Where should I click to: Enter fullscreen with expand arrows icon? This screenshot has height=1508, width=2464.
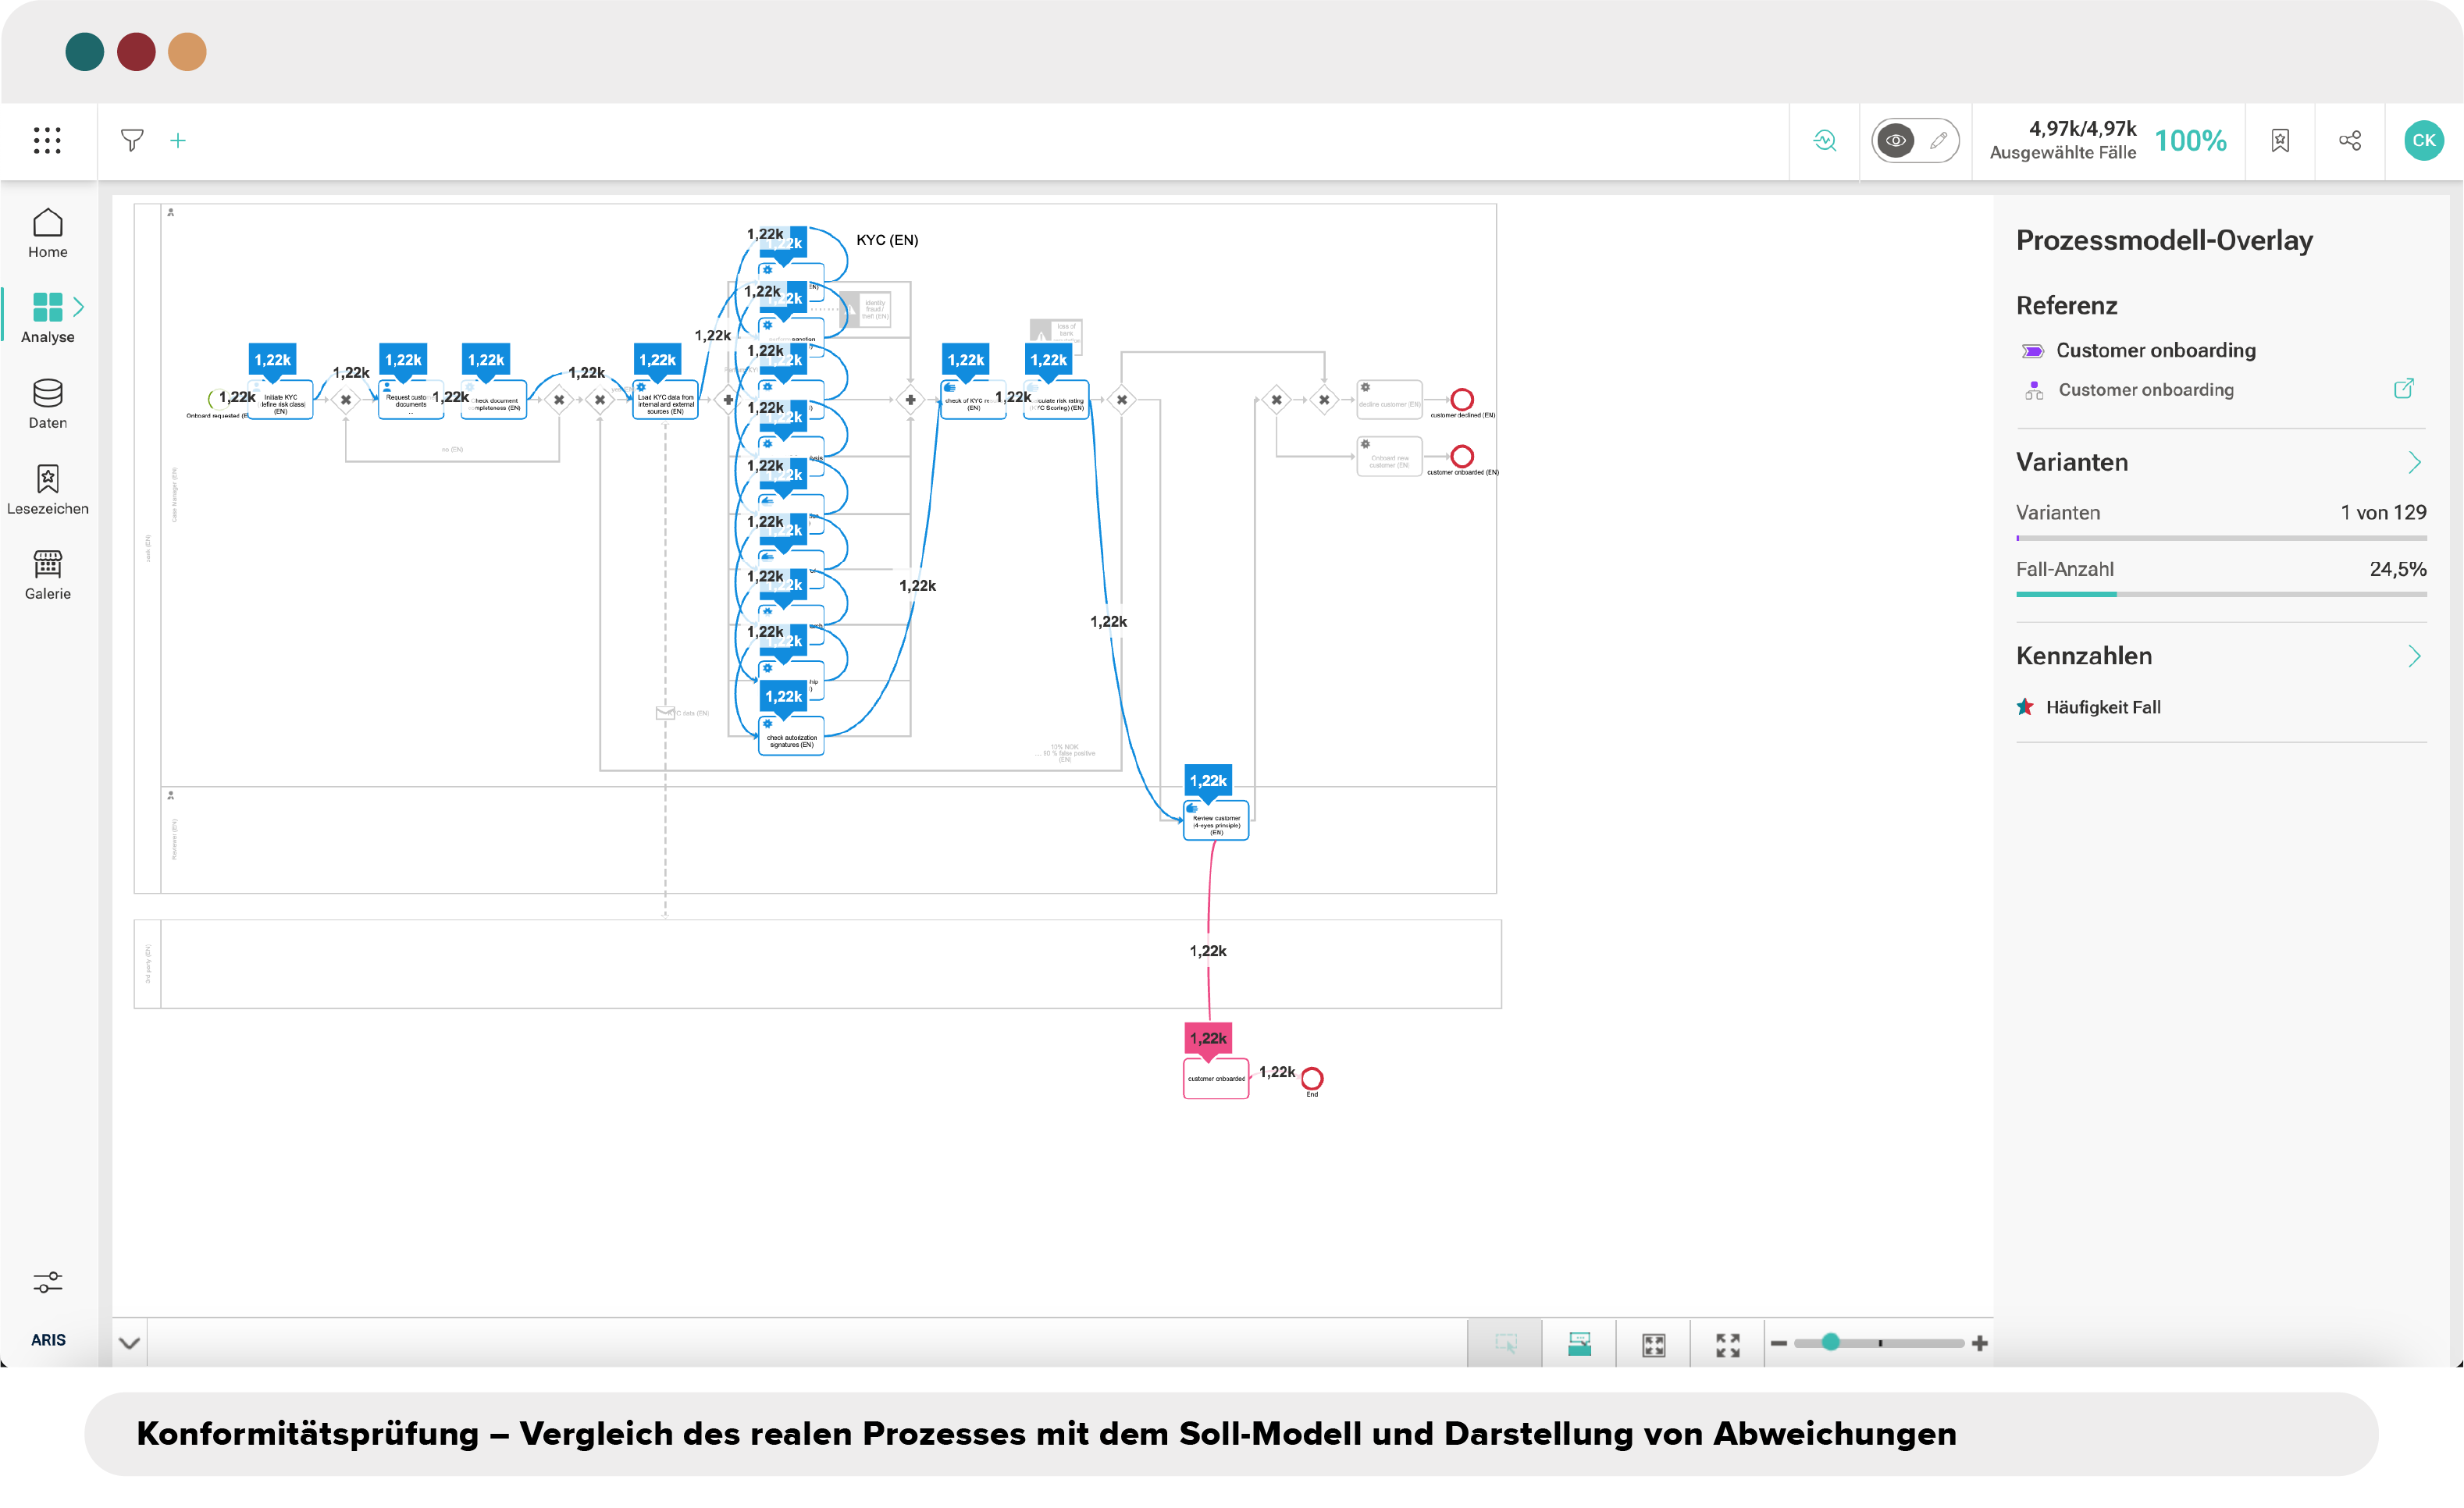[1728, 1345]
